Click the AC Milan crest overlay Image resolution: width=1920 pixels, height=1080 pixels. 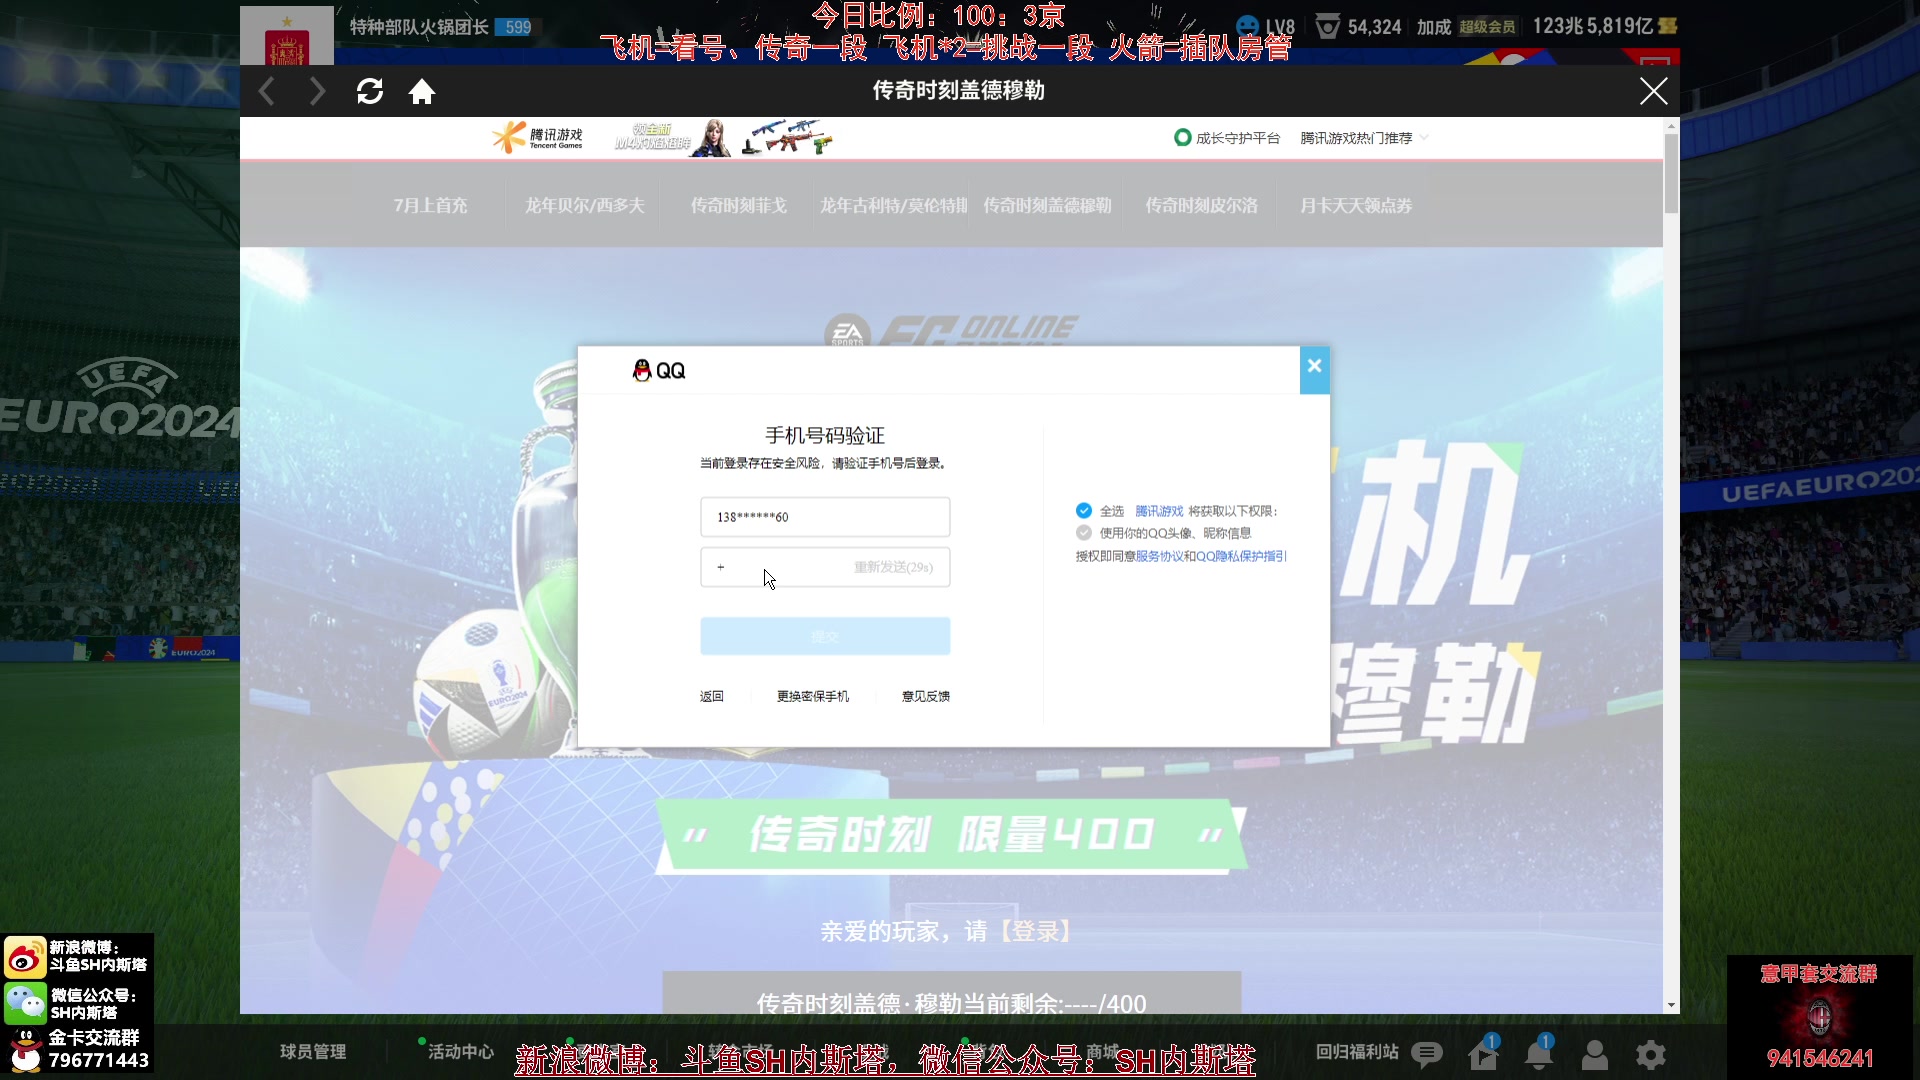(x=1819, y=1018)
